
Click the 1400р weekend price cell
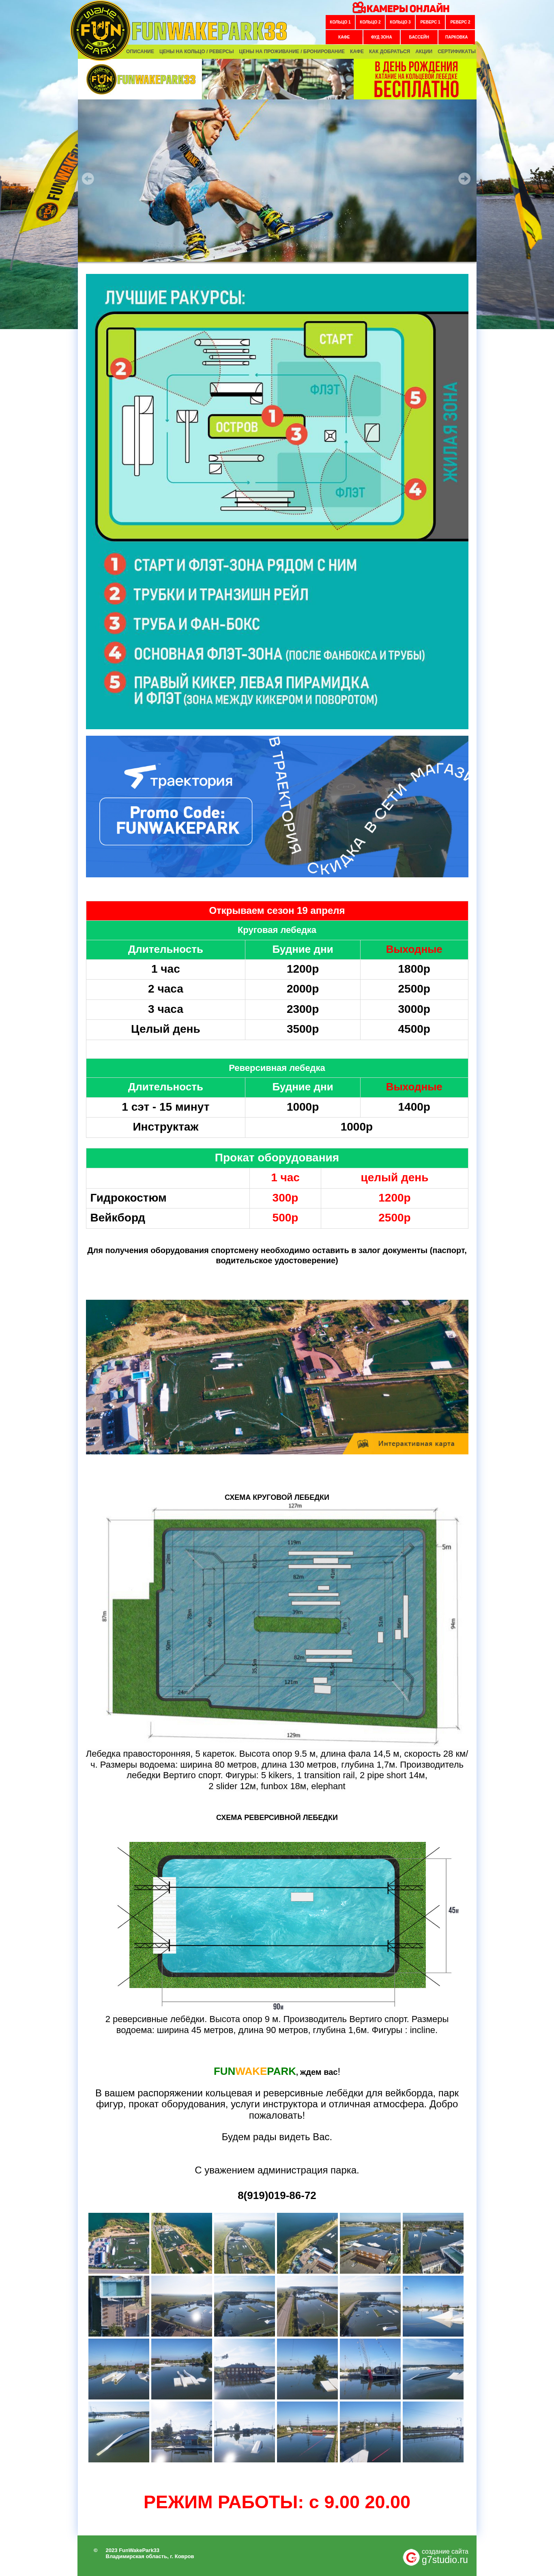coord(414,1107)
